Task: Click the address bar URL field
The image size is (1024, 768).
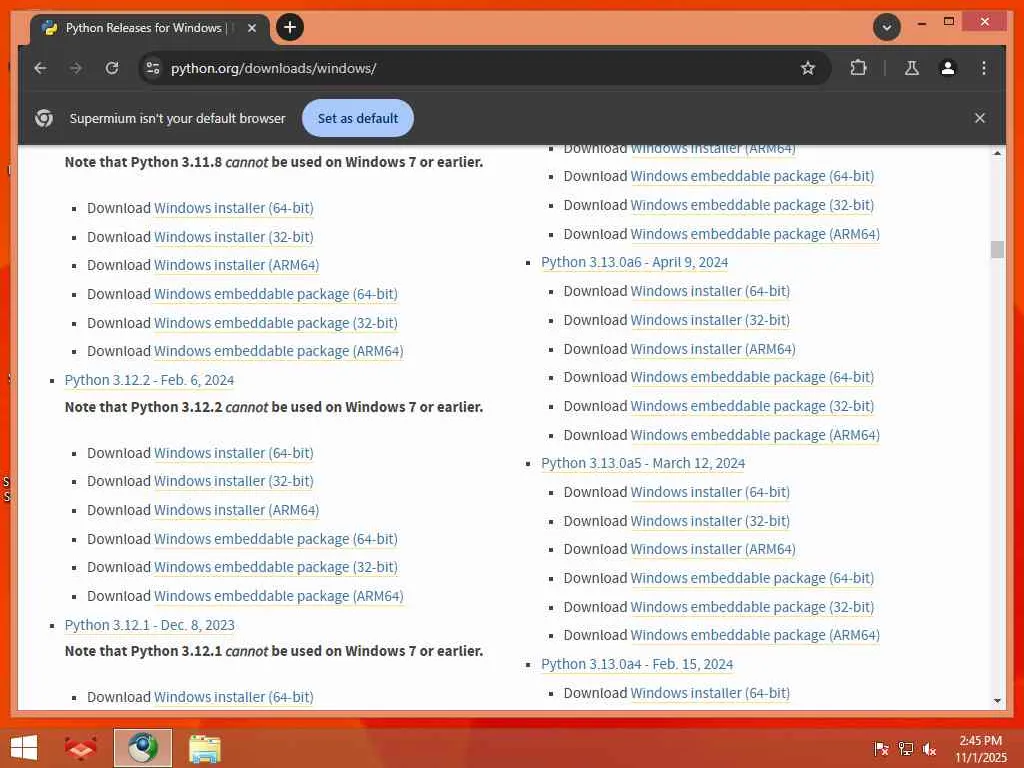Action: 483,68
